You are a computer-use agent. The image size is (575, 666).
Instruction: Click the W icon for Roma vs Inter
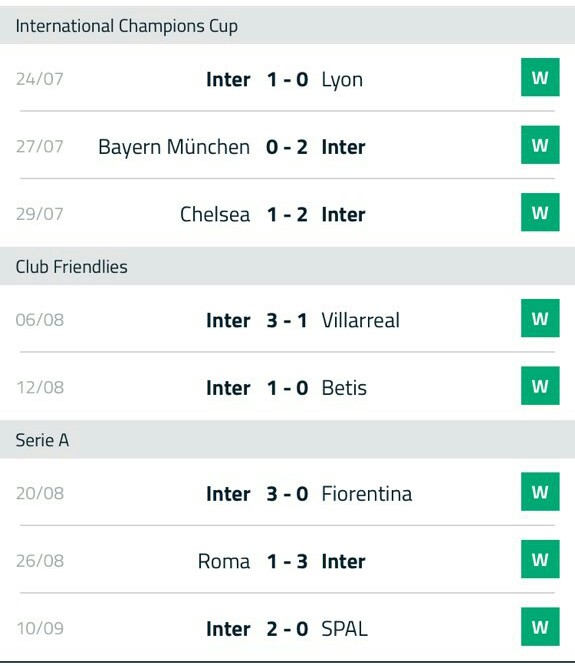pyautogui.click(x=540, y=559)
